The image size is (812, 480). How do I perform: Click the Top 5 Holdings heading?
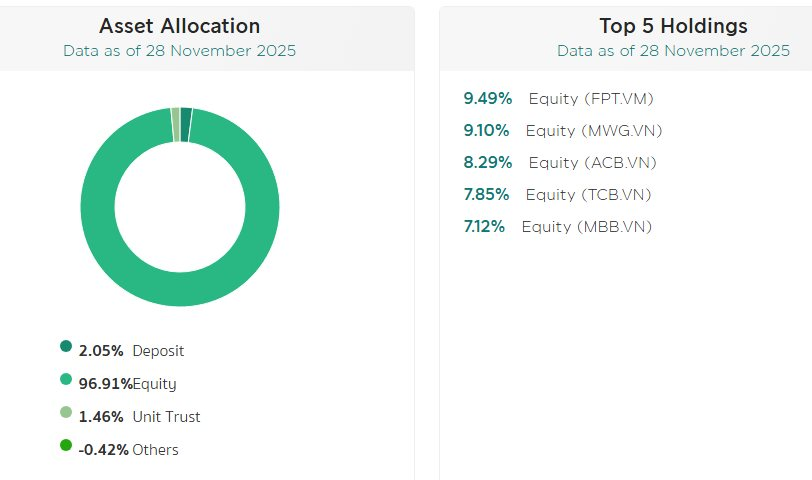click(x=673, y=26)
